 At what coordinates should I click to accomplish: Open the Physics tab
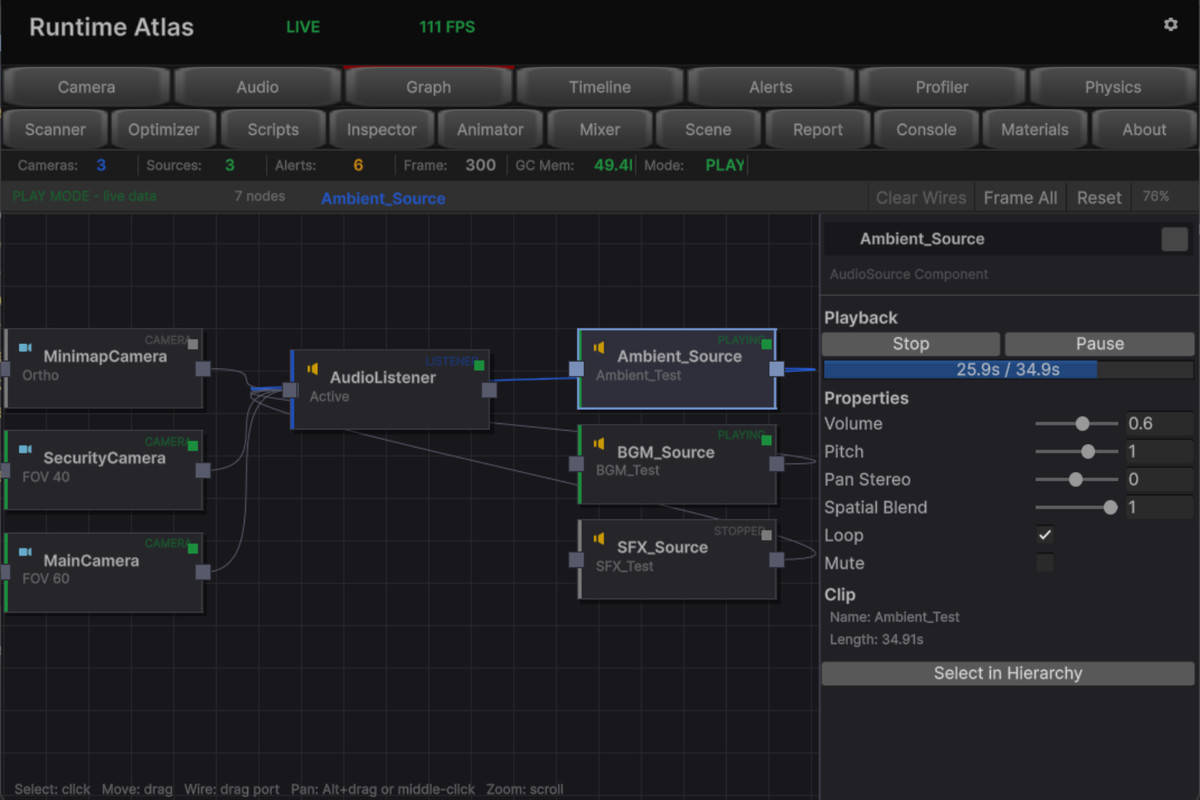tap(1113, 87)
